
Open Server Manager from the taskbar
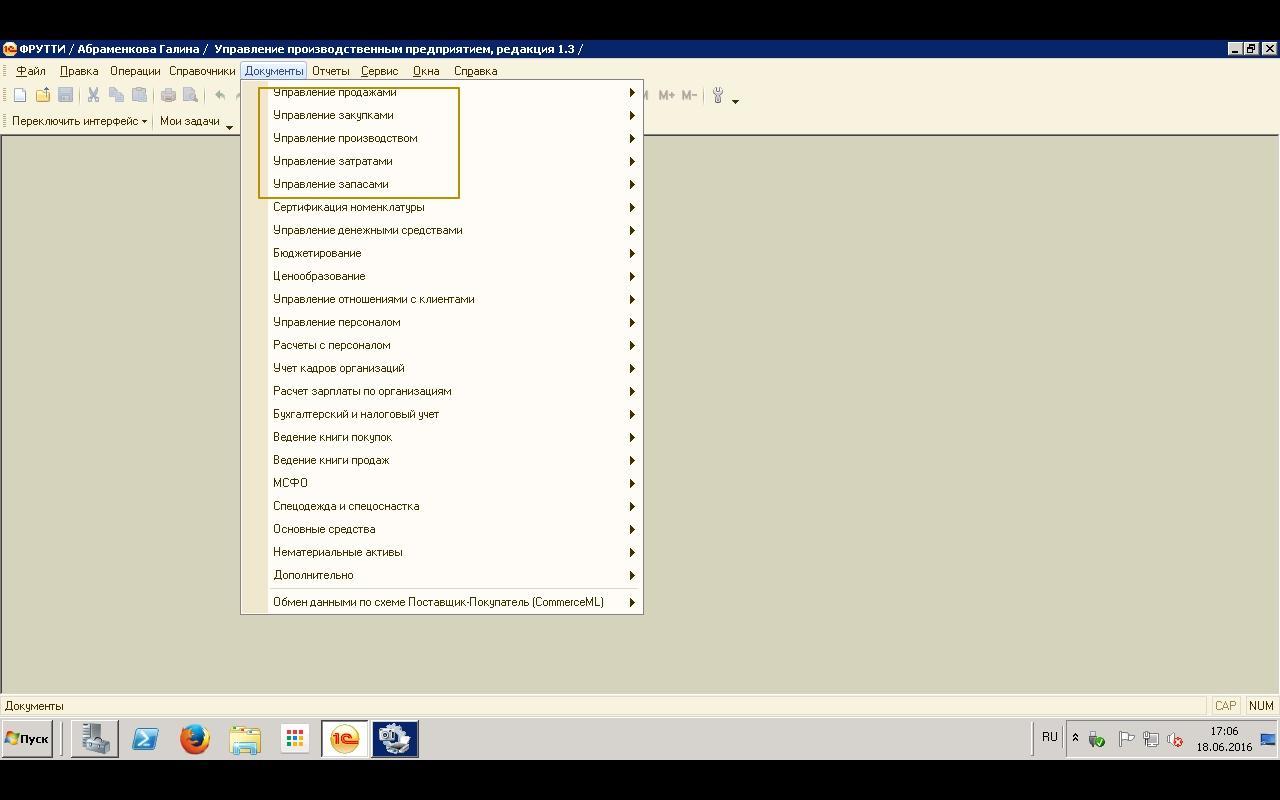coord(96,739)
